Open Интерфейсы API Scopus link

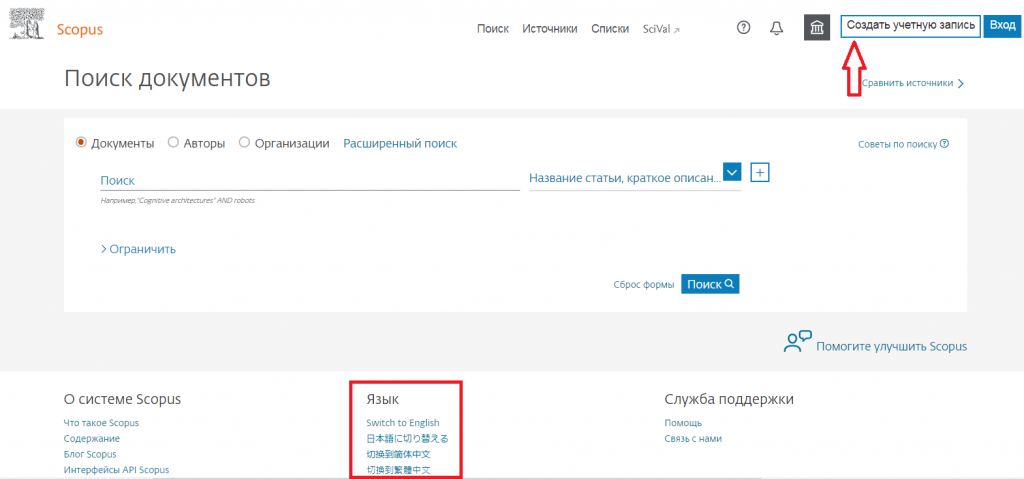116,470
